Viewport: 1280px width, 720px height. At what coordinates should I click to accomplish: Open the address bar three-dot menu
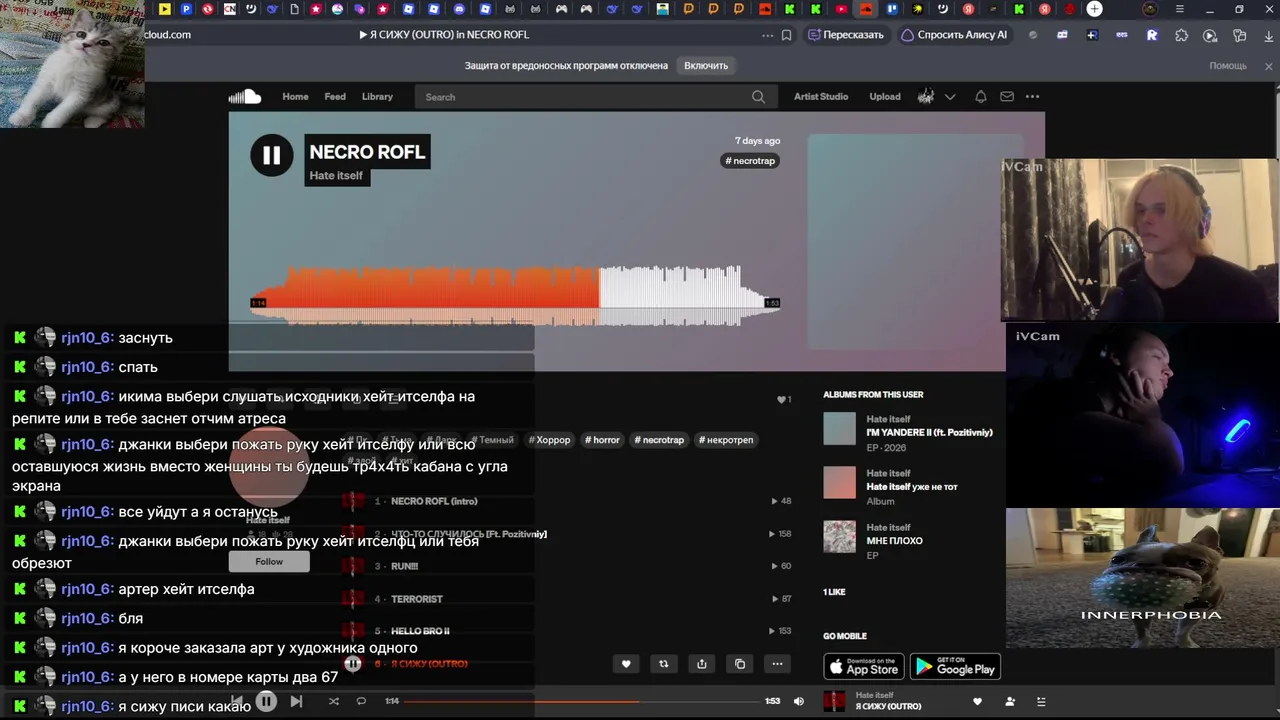[767, 35]
